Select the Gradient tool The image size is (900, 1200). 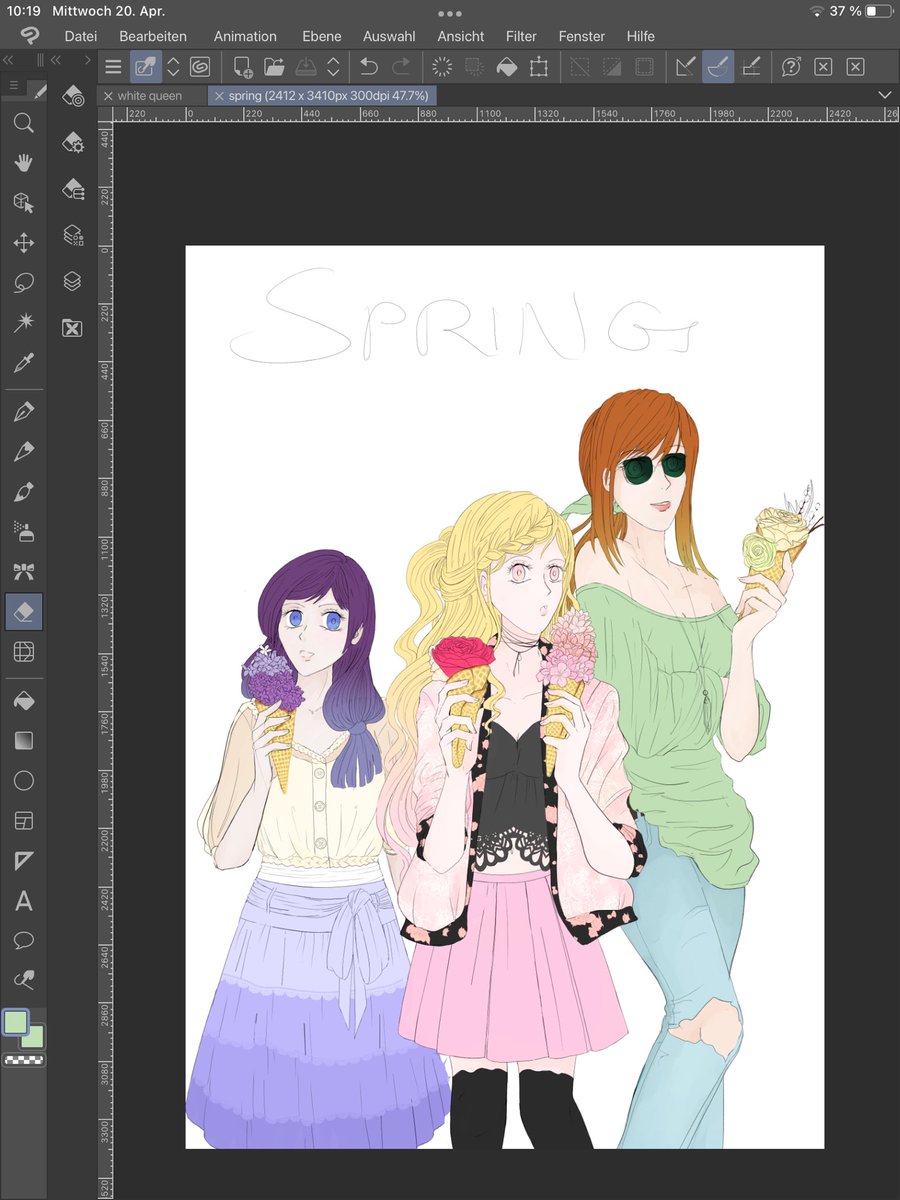click(x=24, y=741)
